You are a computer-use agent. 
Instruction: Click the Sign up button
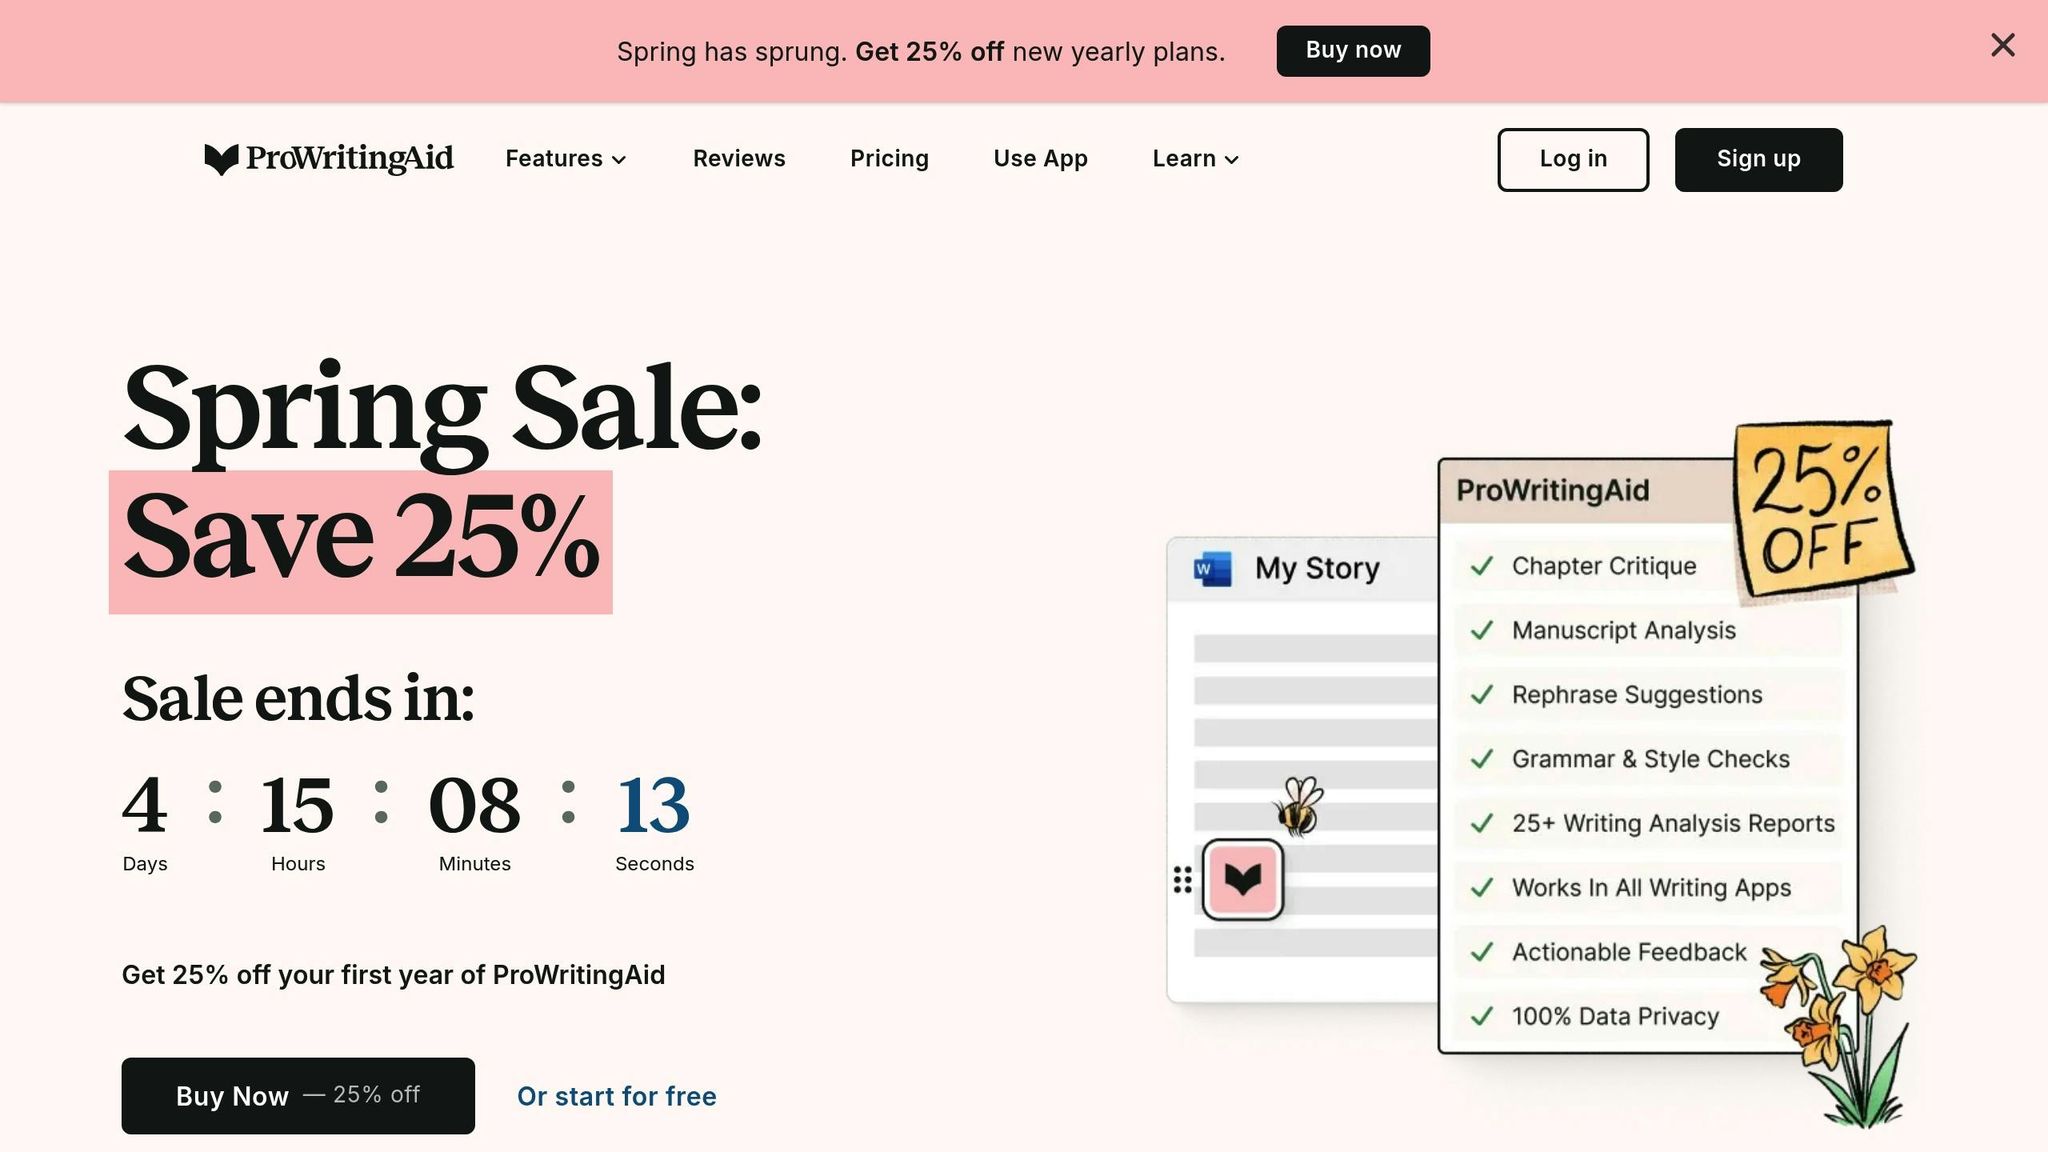[1758, 159]
